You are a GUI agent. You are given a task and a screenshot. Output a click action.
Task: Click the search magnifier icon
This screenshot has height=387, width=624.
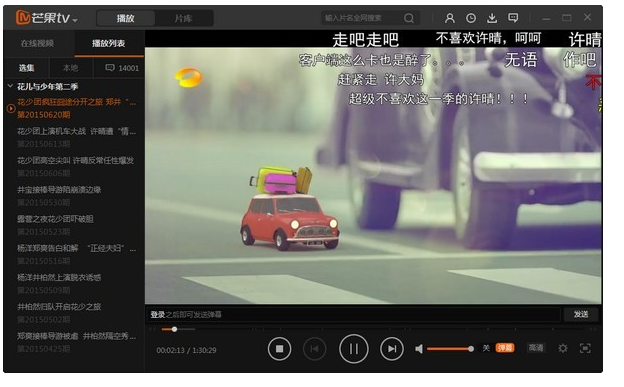click(409, 18)
